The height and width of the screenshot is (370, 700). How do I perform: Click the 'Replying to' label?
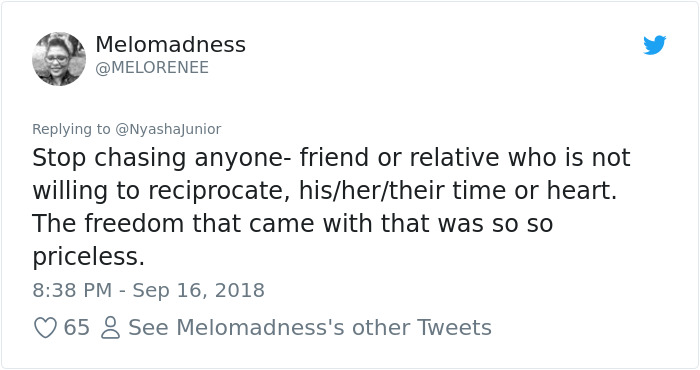click(71, 129)
